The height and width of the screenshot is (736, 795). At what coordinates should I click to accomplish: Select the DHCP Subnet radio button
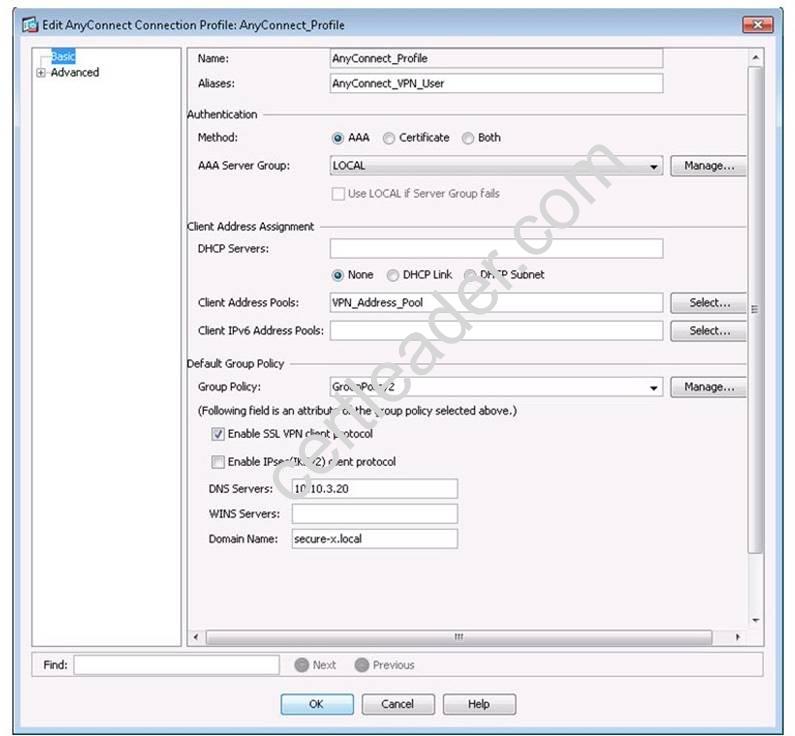469,275
